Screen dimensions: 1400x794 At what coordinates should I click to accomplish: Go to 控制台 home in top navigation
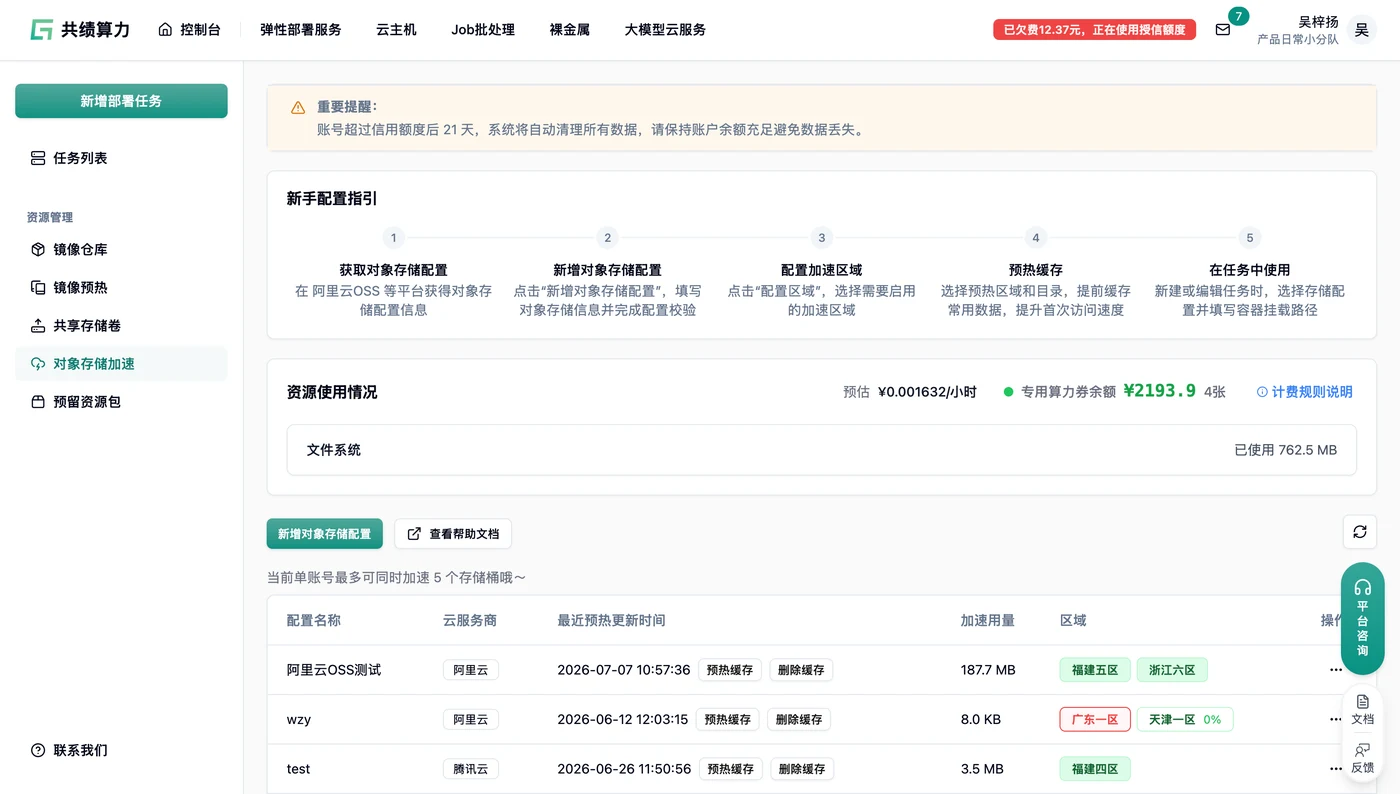tap(189, 30)
